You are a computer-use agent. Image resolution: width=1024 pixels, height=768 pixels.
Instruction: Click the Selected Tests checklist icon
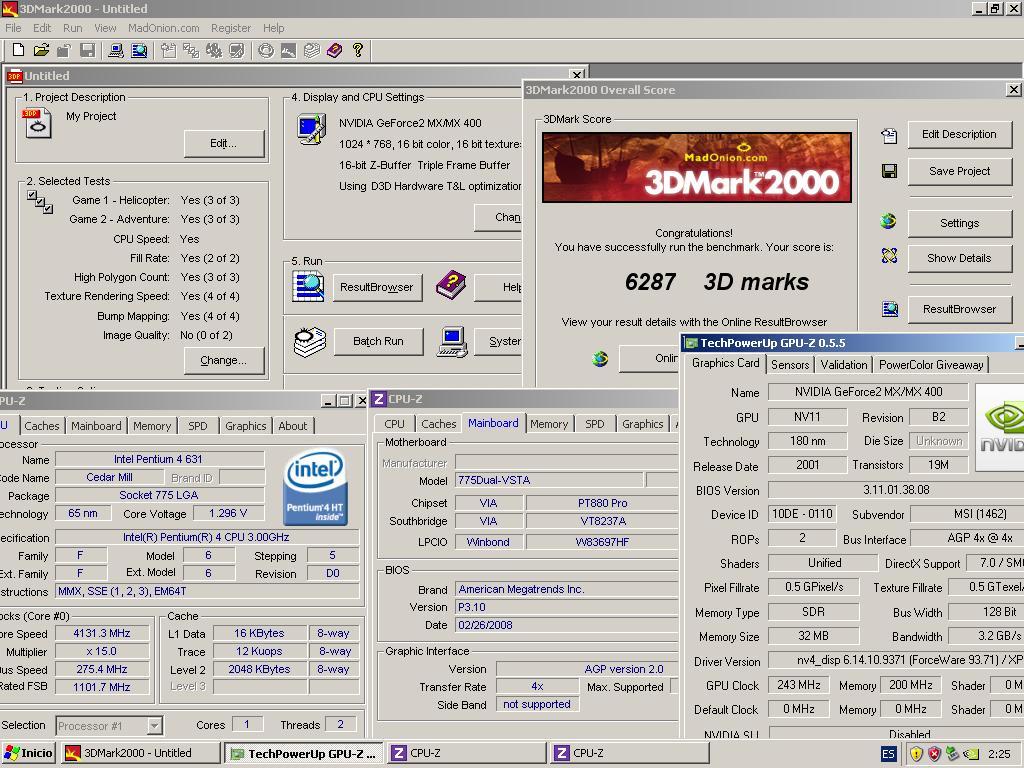click(x=40, y=202)
